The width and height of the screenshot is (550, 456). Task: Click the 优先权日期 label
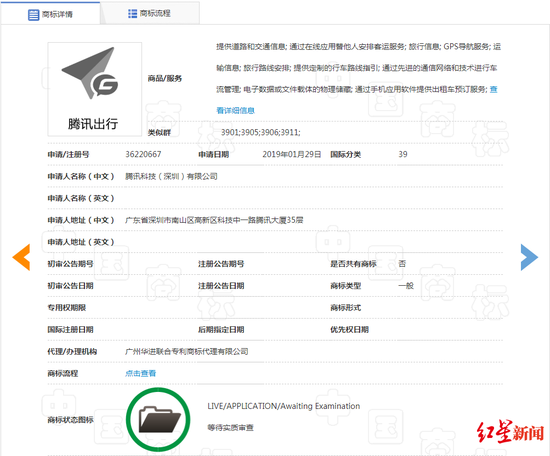(349, 329)
